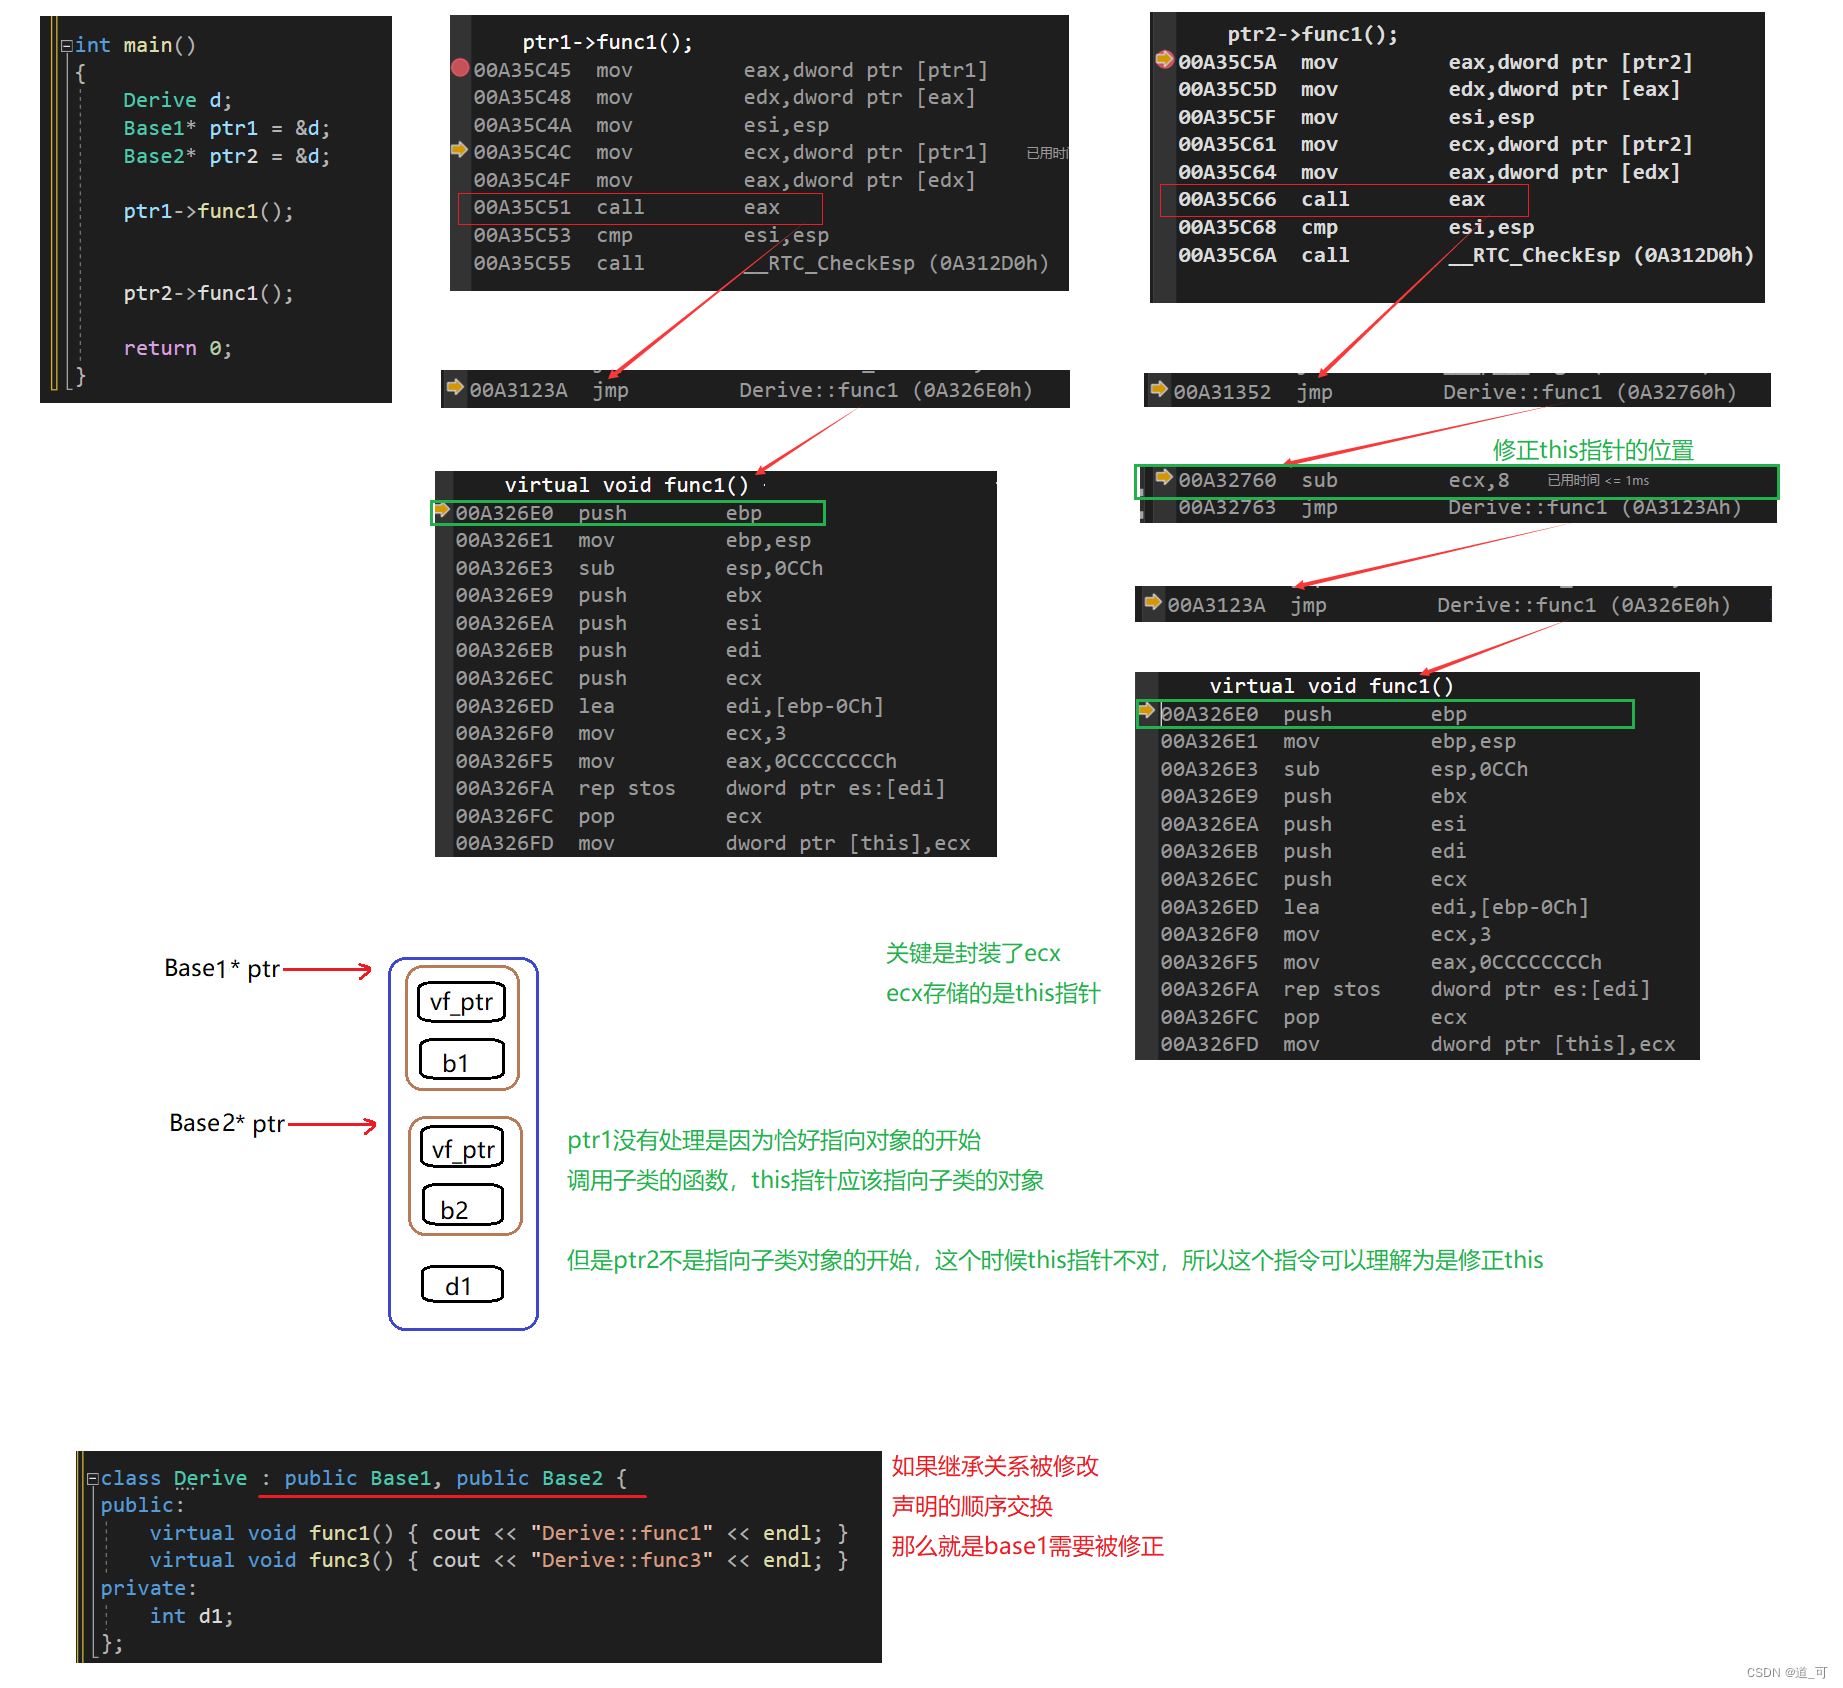
Task: Click the 00A32763 jmp Derive::func1 row
Action: [x=1460, y=507]
